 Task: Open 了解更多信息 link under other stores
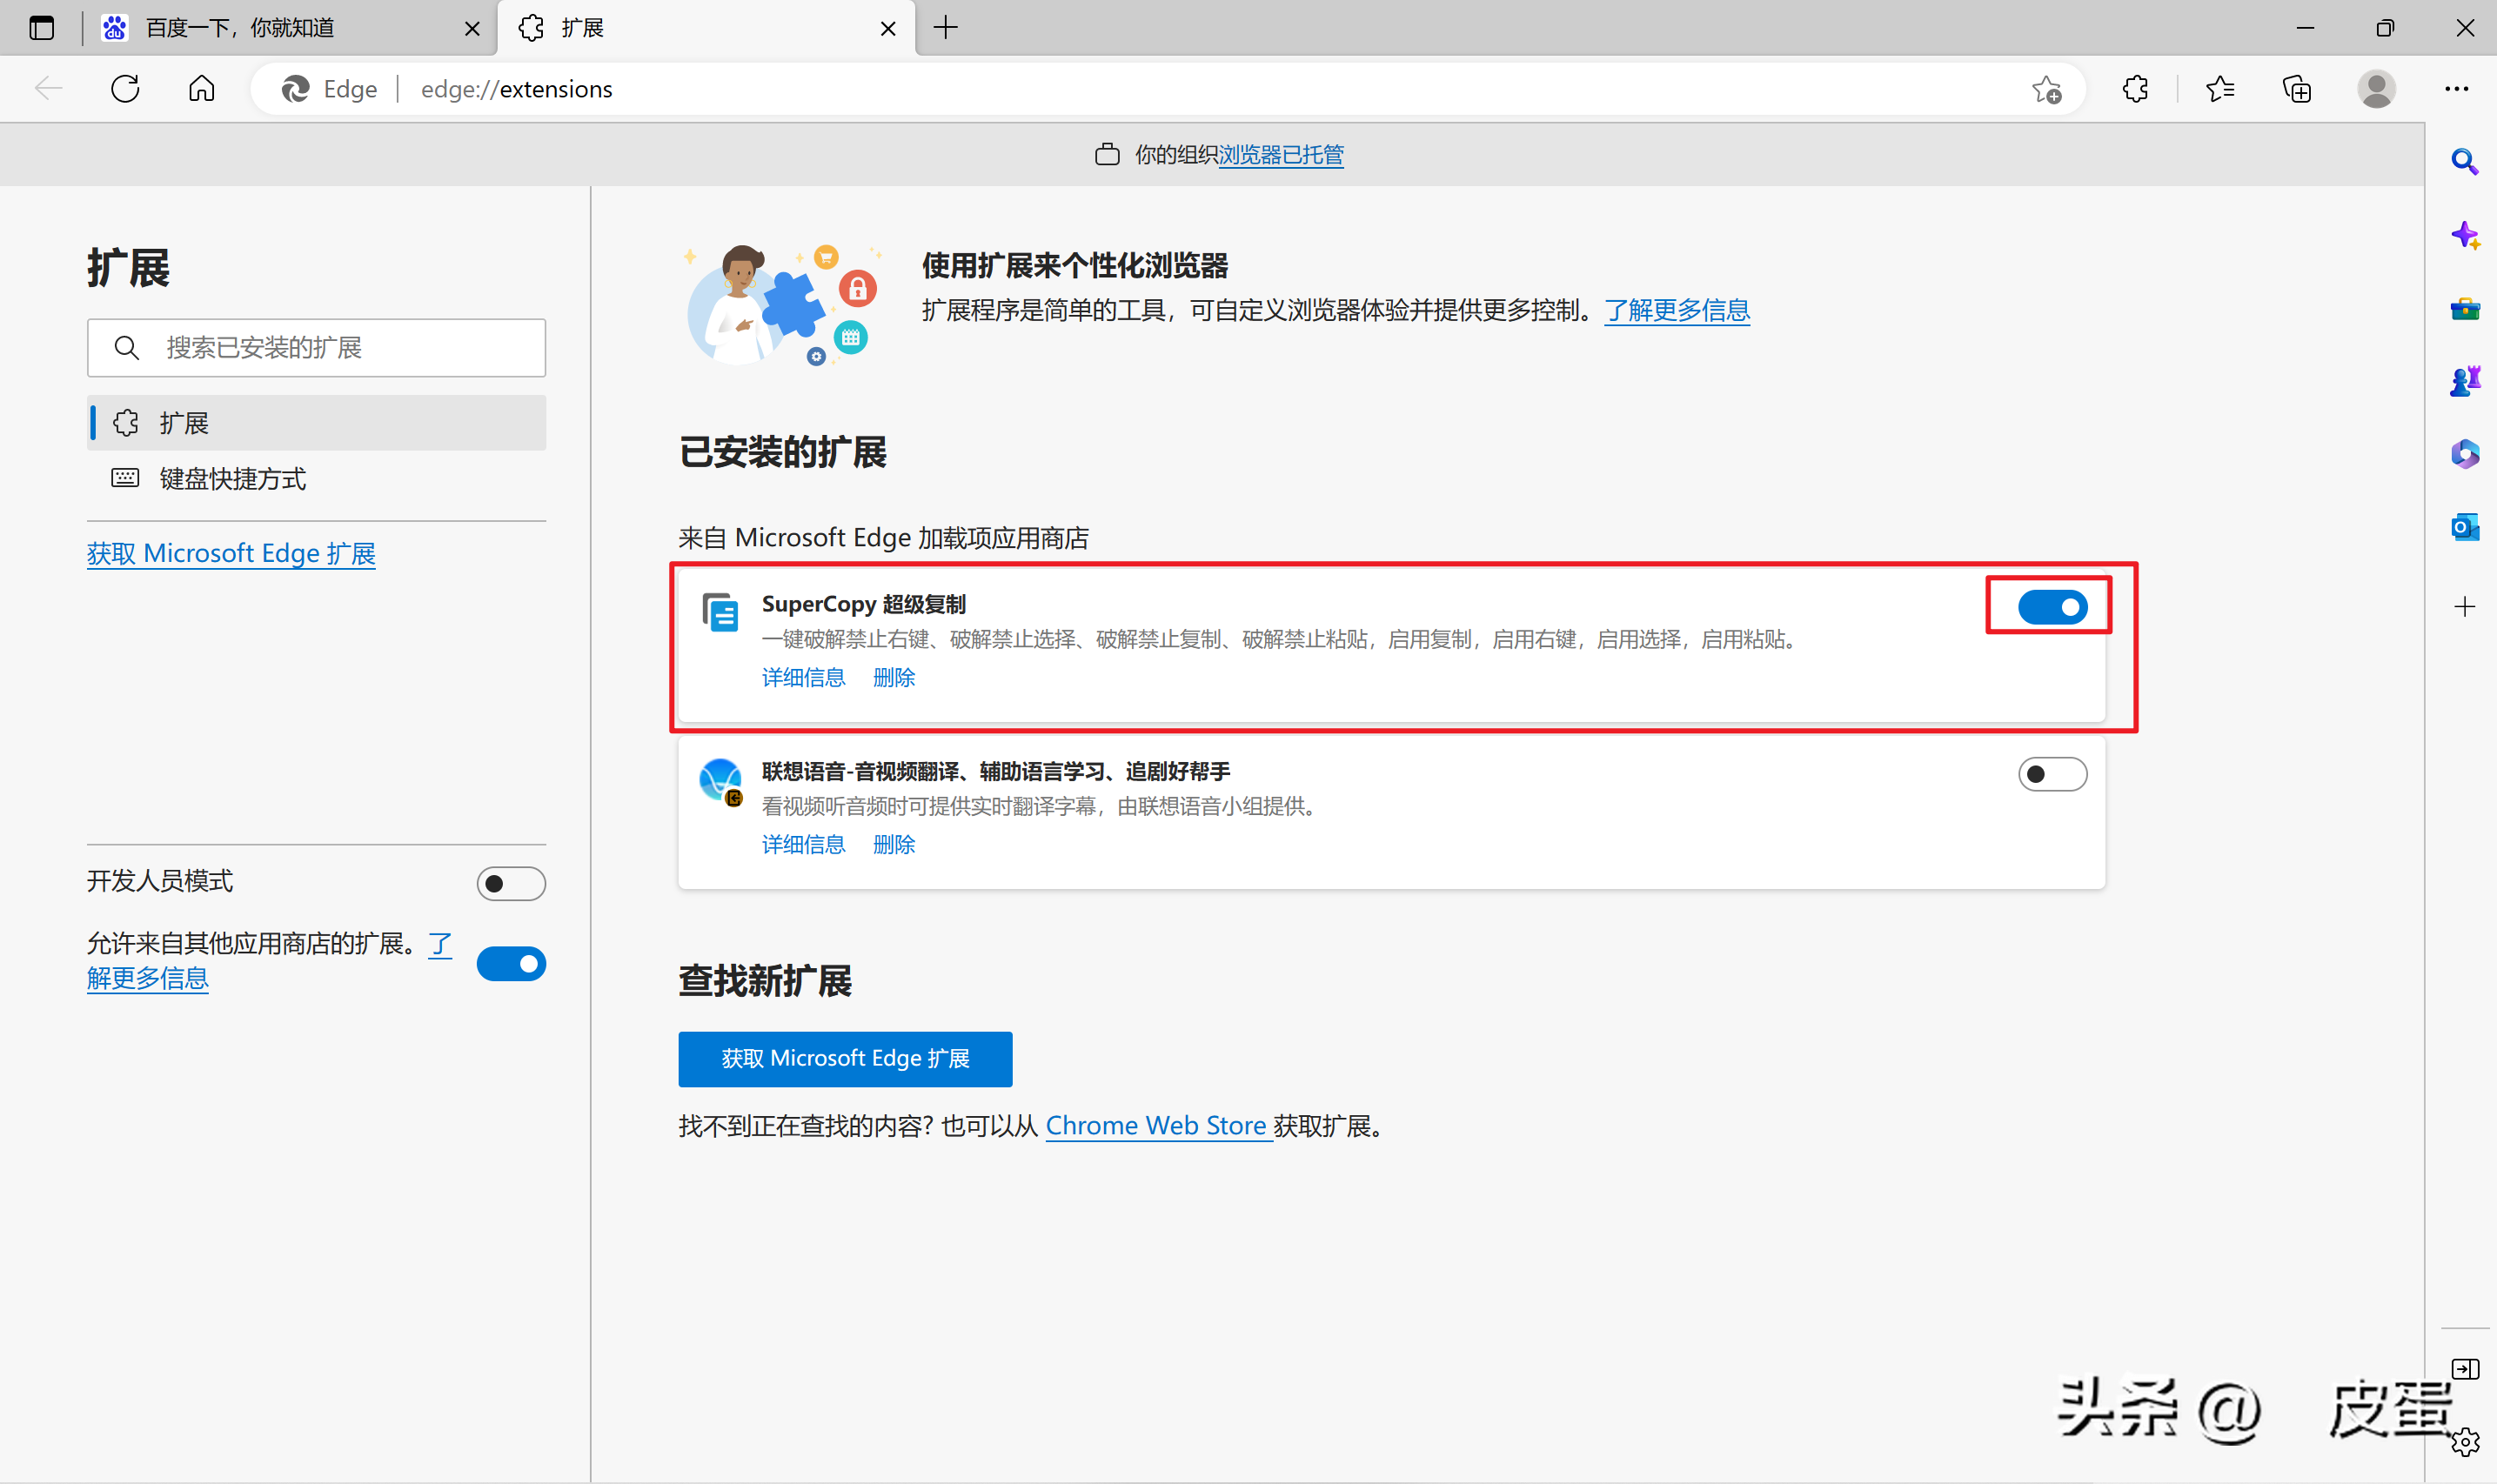point(147,978)
